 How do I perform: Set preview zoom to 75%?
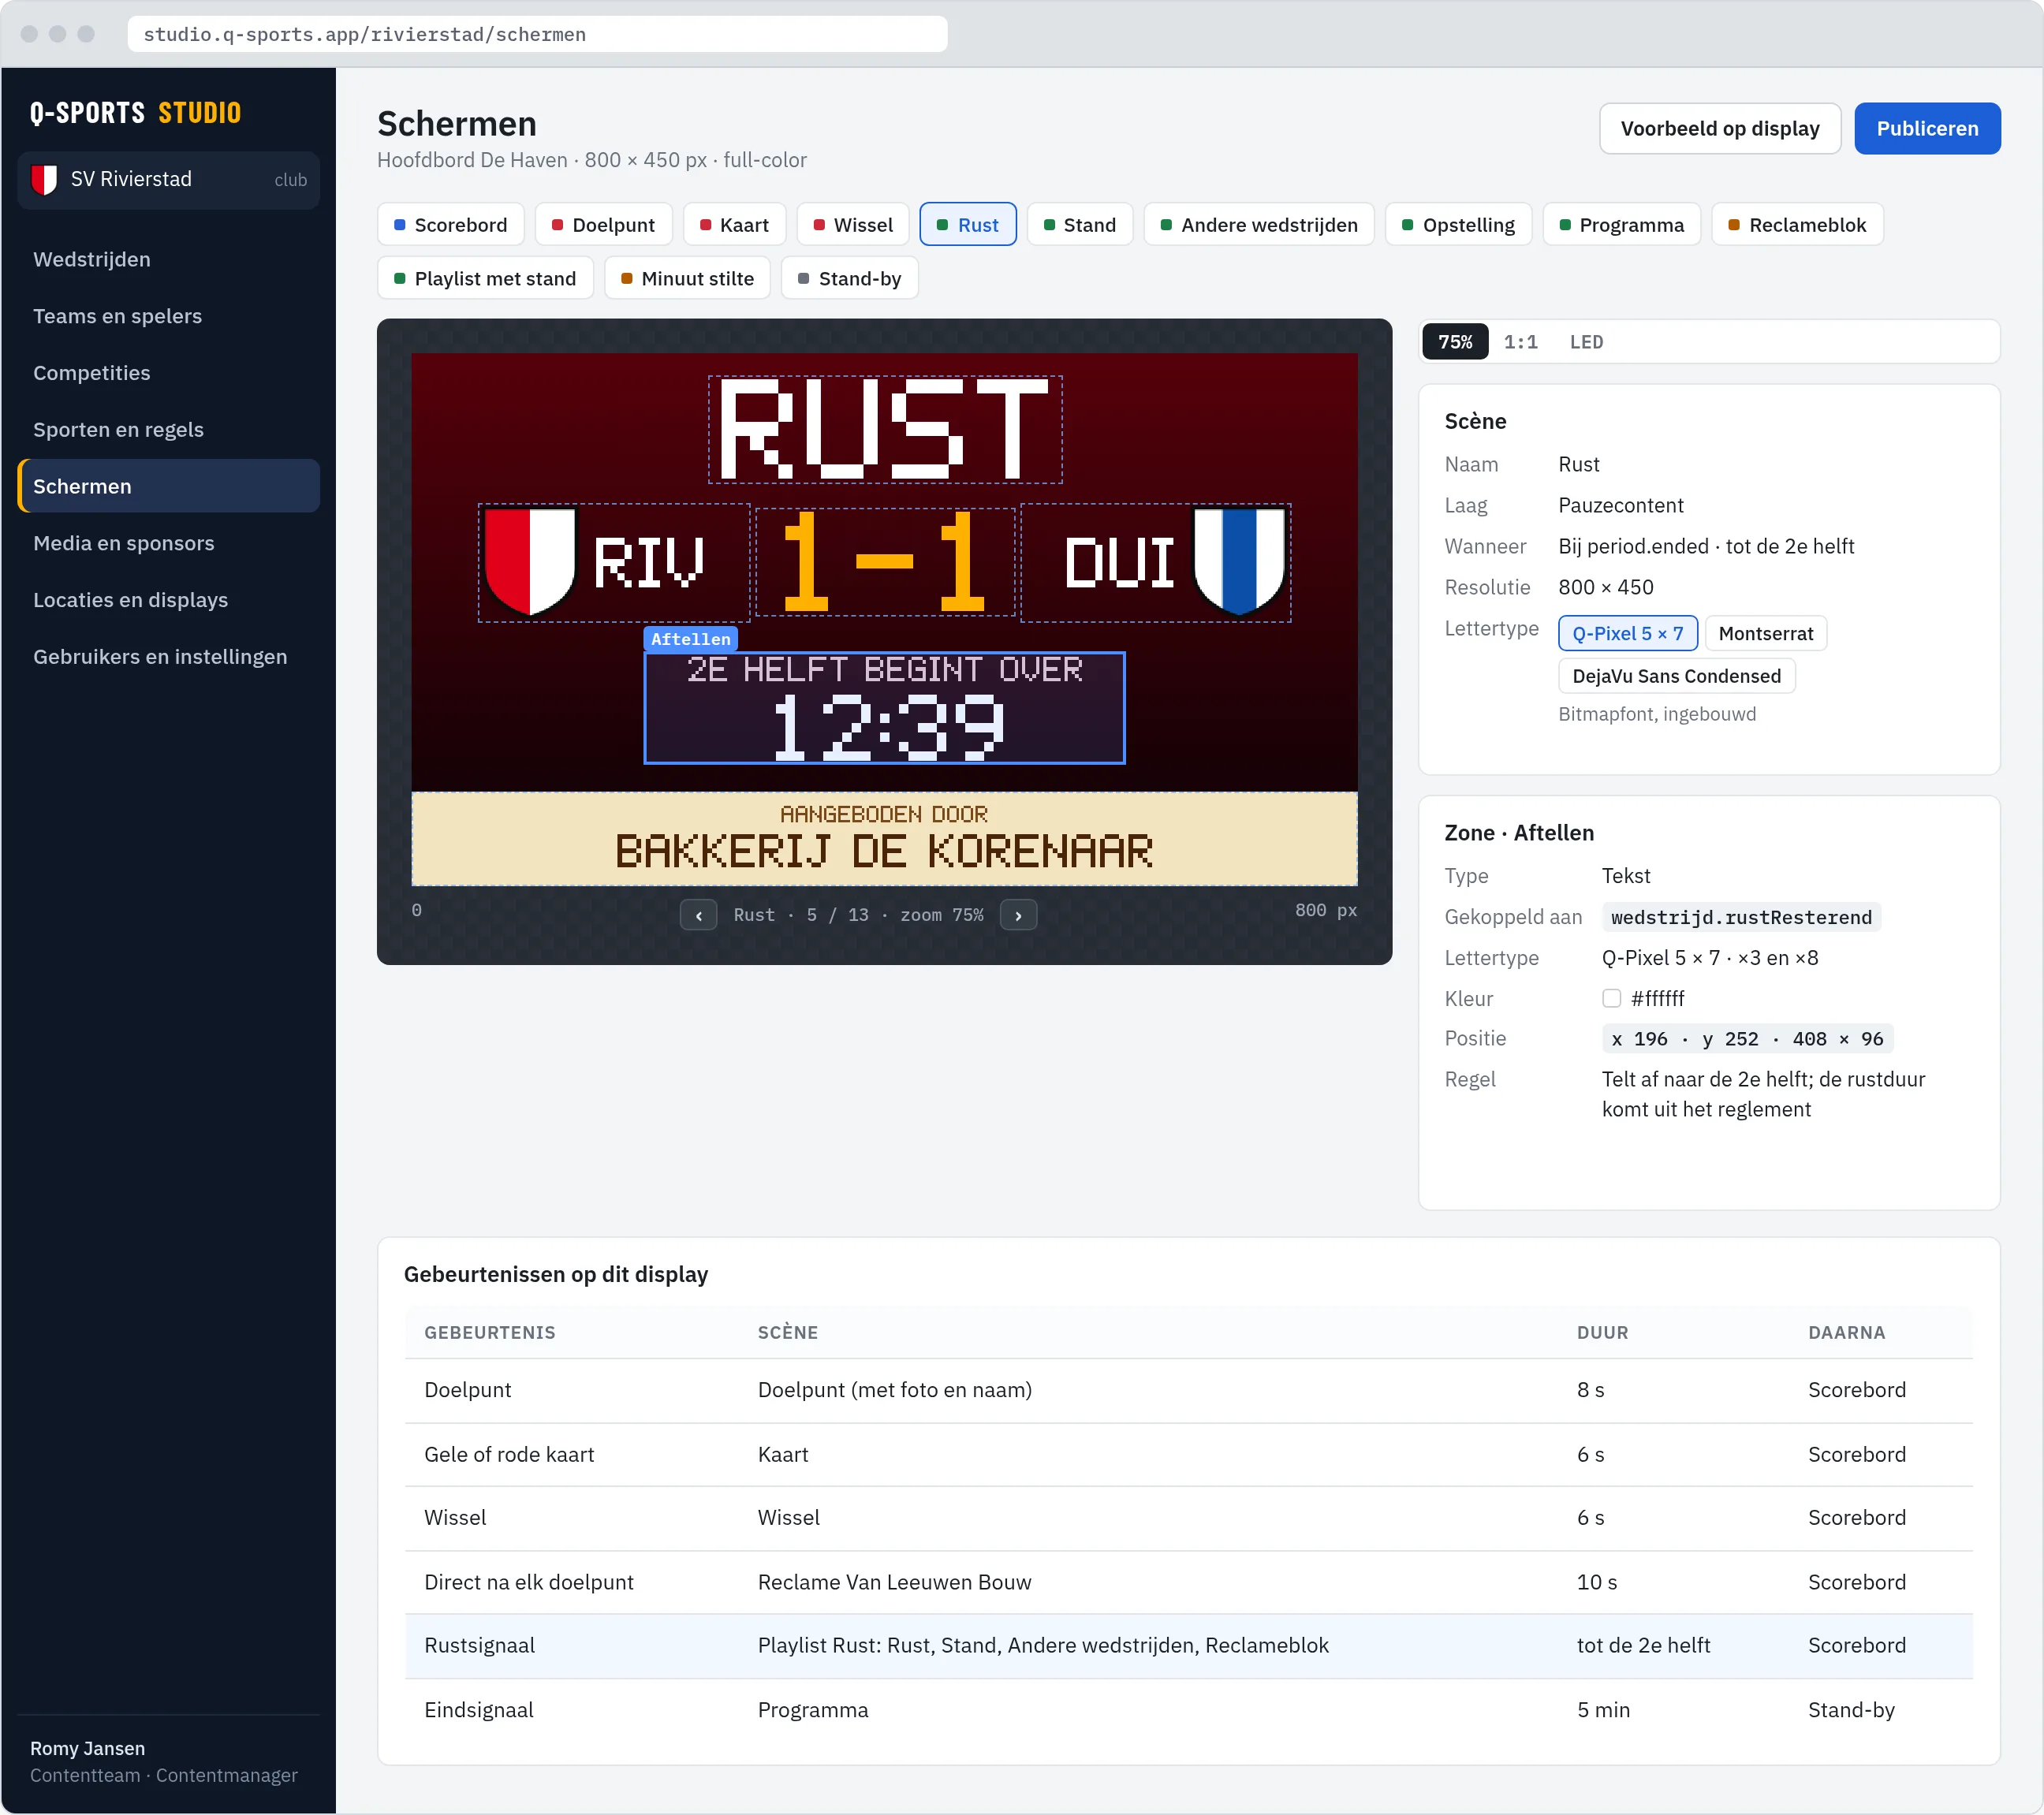[x=1455, y=342]
